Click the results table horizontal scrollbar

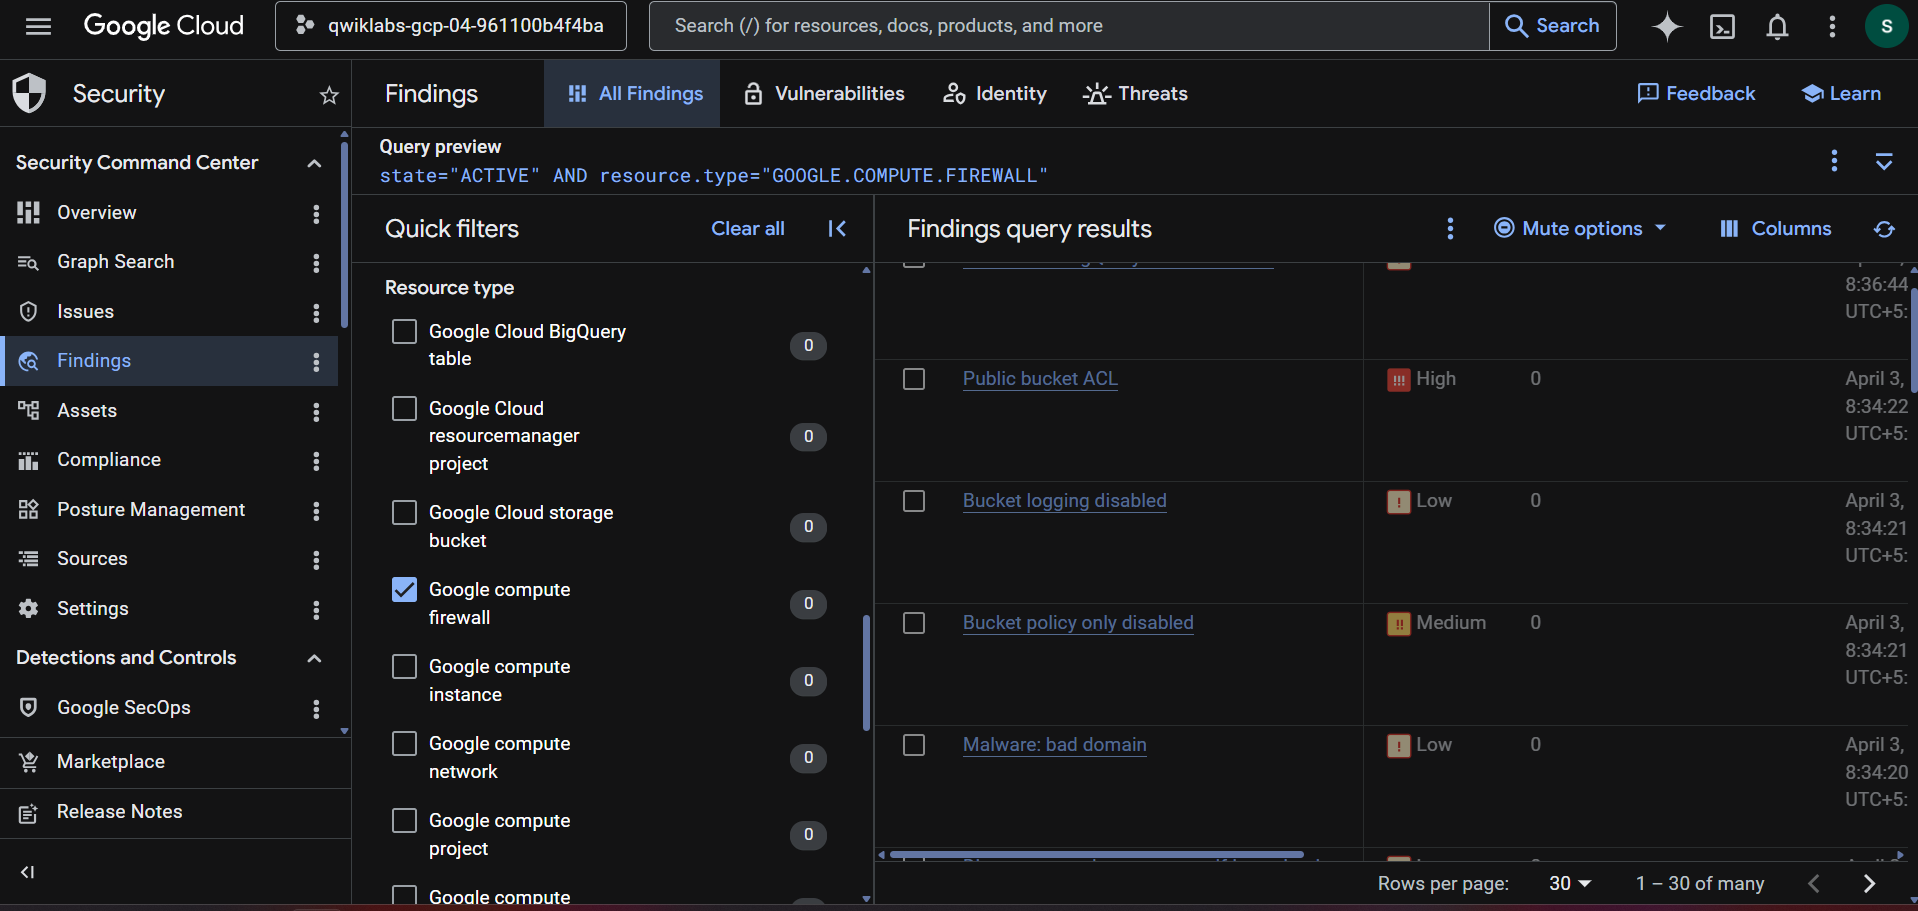coord(1096,855)
